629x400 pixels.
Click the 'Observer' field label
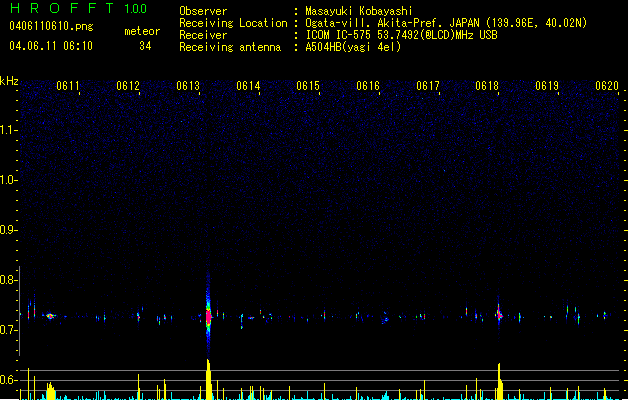[x=203, y=11]
